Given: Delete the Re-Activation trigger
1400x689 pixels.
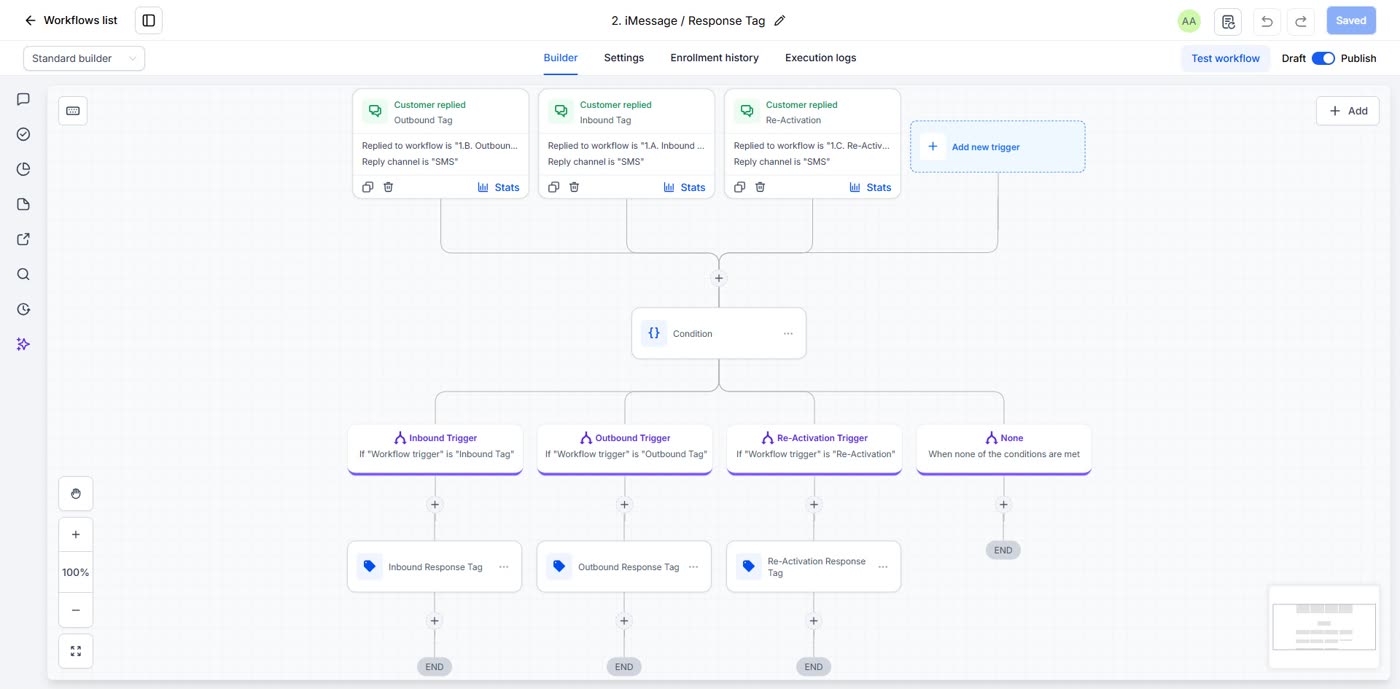Looking at the screenshot, I should tap(760, 187).
